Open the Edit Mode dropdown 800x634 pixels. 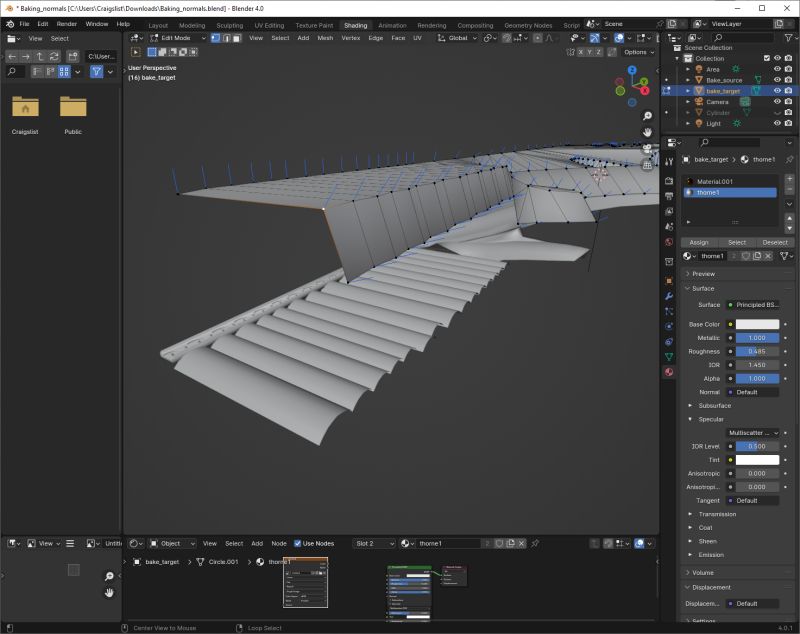click(x=179, y=38)
